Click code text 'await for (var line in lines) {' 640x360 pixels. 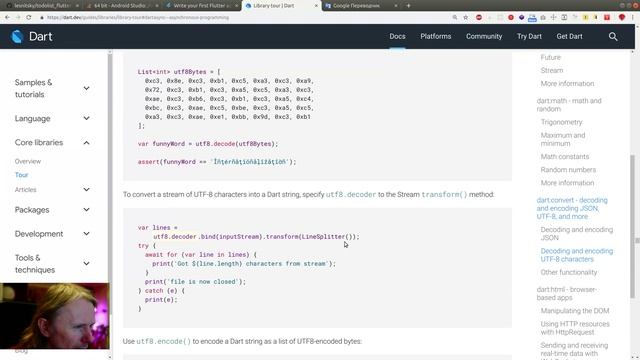[201, 255]
